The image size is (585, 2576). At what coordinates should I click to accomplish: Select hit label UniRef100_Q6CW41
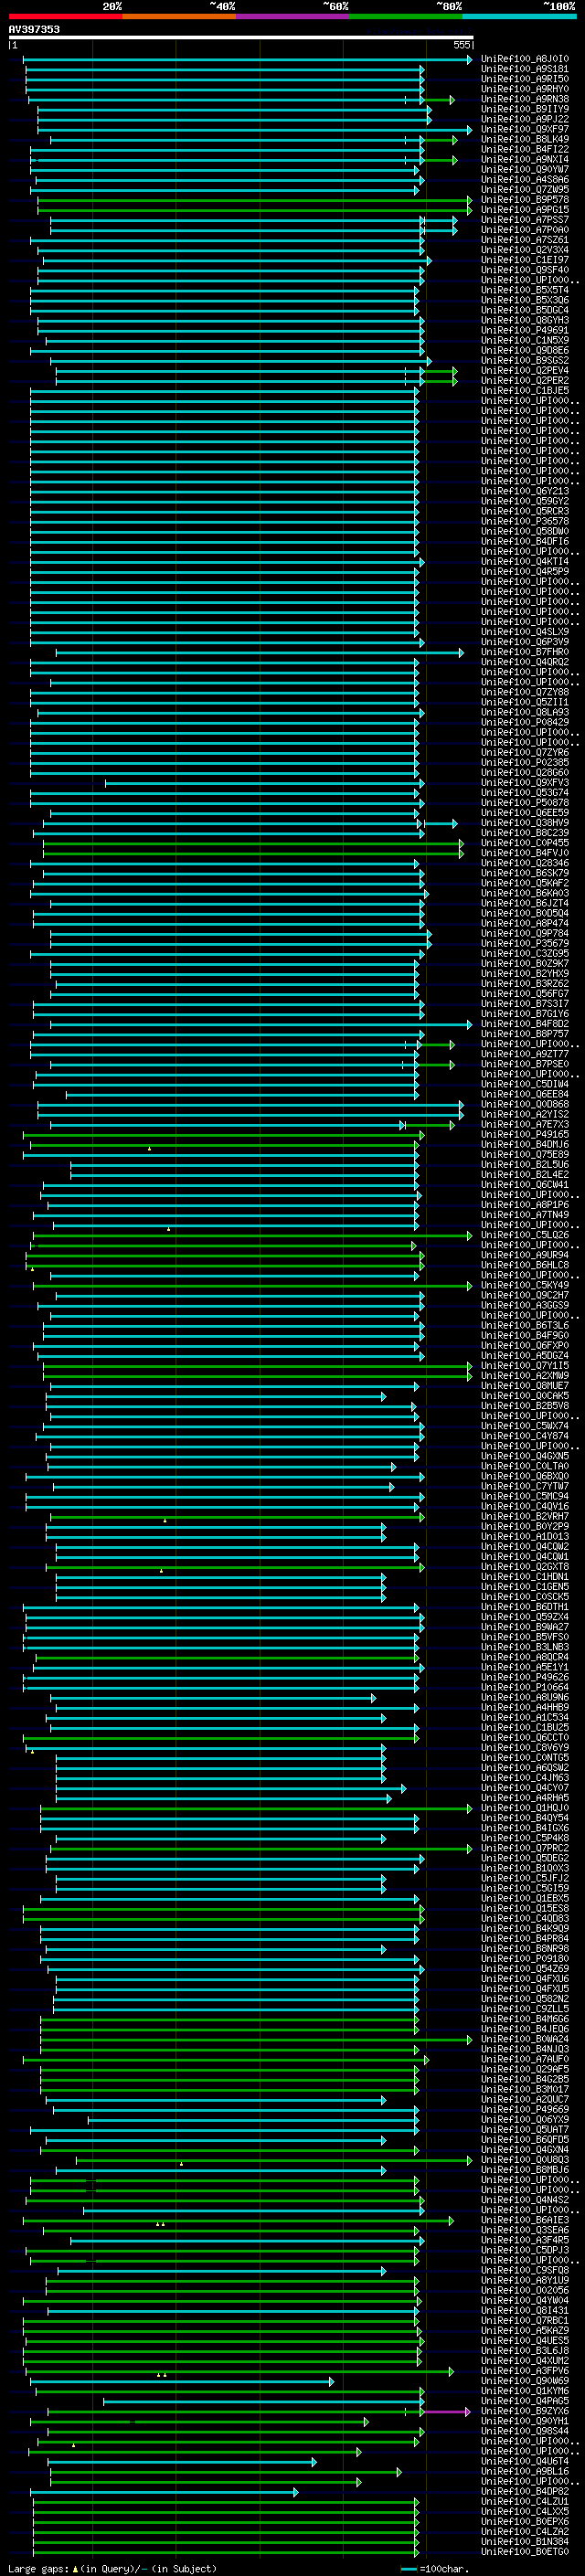click(x=525, y=1185)
